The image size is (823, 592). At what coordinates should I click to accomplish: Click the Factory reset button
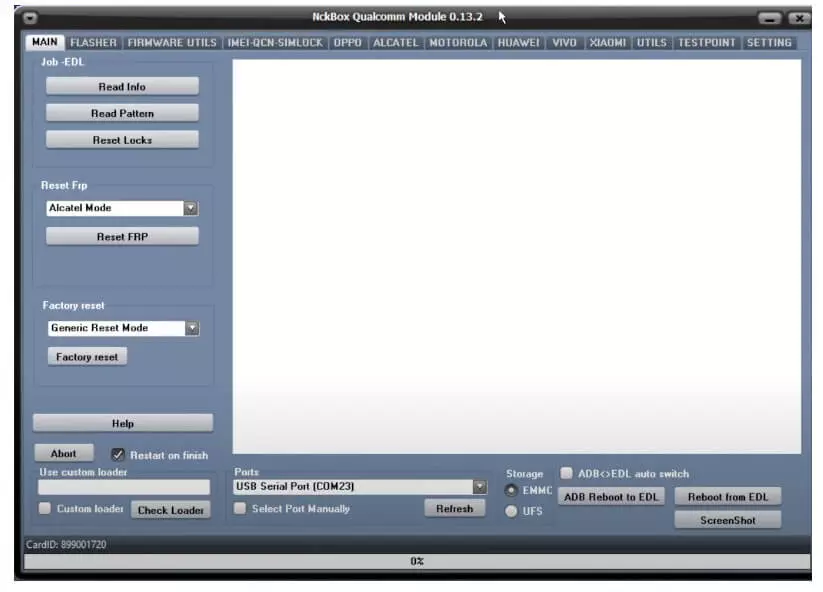(x=87, y=357)
